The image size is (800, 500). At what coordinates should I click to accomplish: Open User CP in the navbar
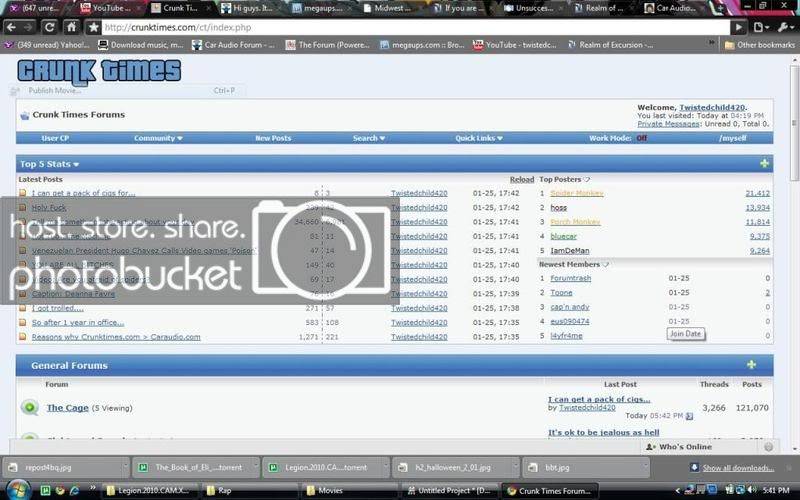tap(55, 138)
